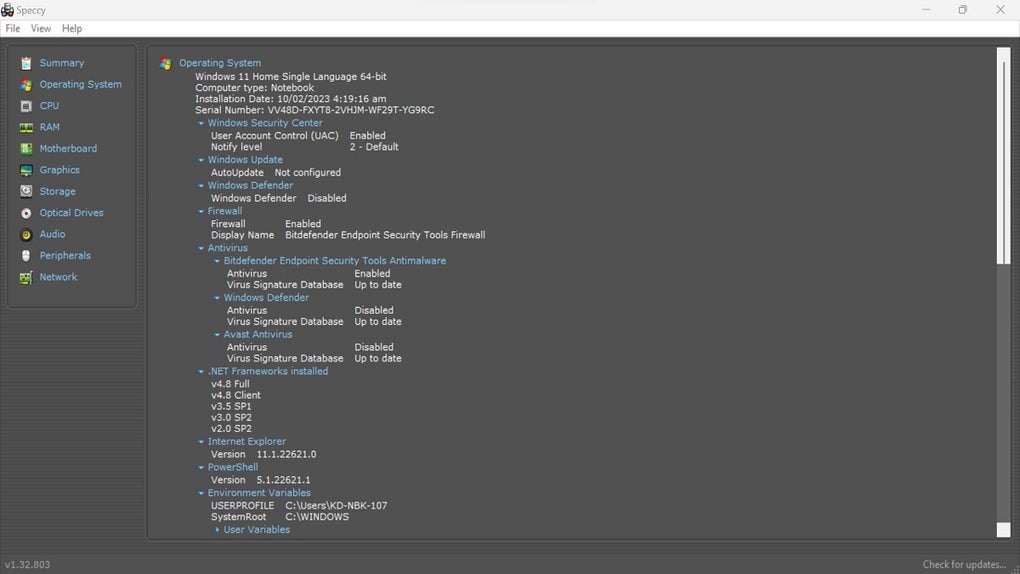Image resolution: width=1020 pixels, height=574 pixels.
Task: Click version number v1.32.803 in status bar
Action: point(27,564)
